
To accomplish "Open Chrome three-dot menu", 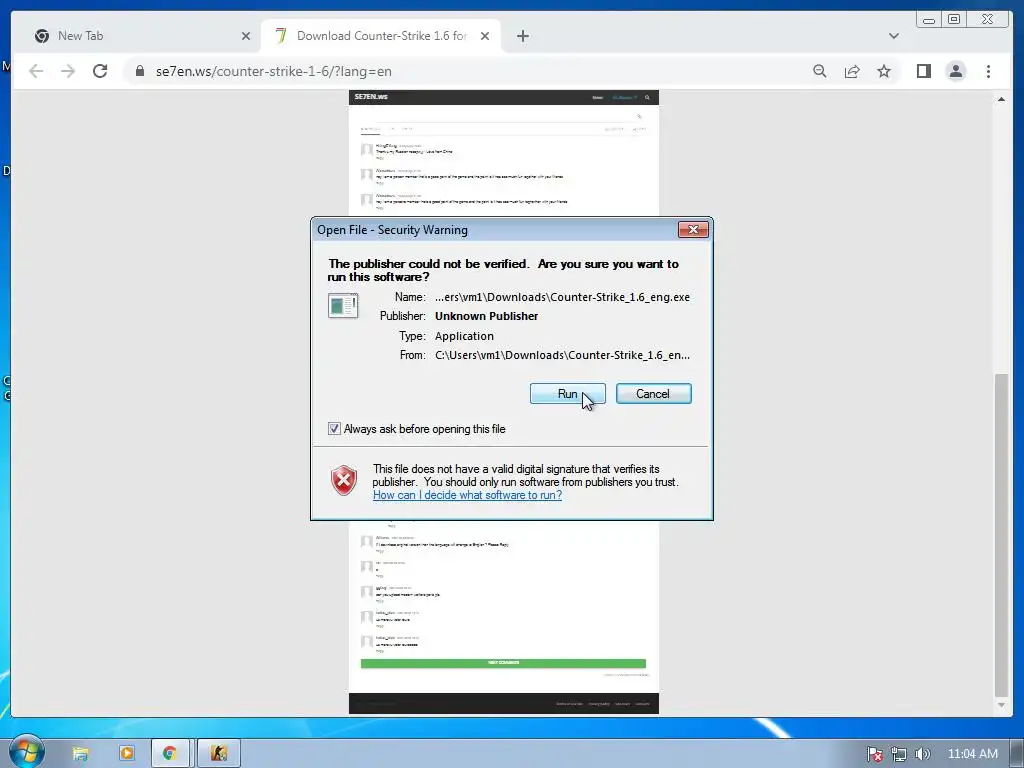I will [988, 71].
